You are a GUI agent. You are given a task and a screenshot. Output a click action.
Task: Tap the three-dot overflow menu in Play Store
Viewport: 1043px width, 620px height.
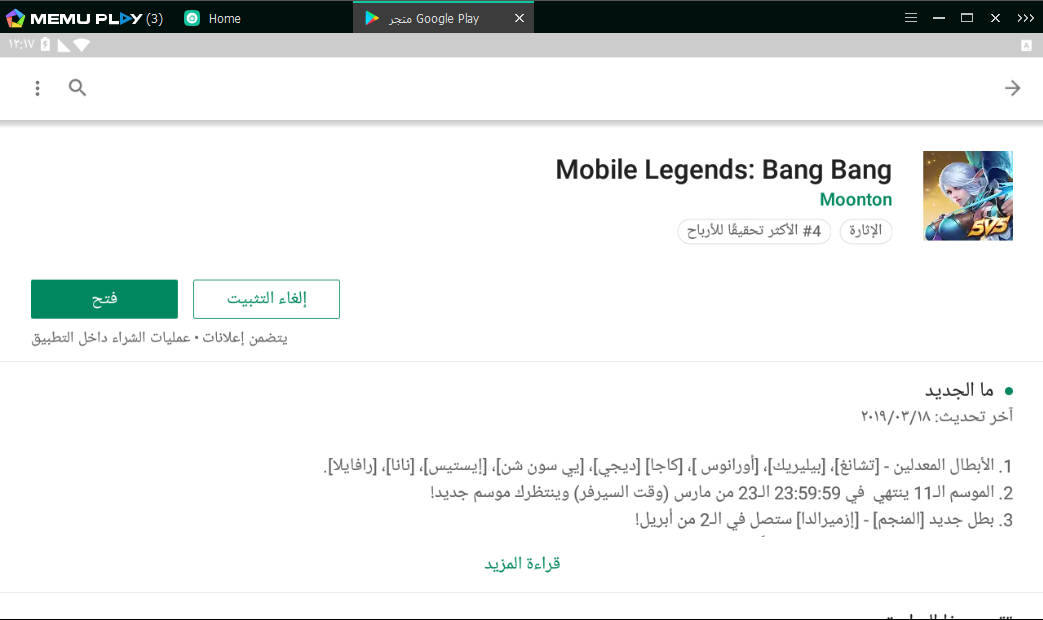37,88
